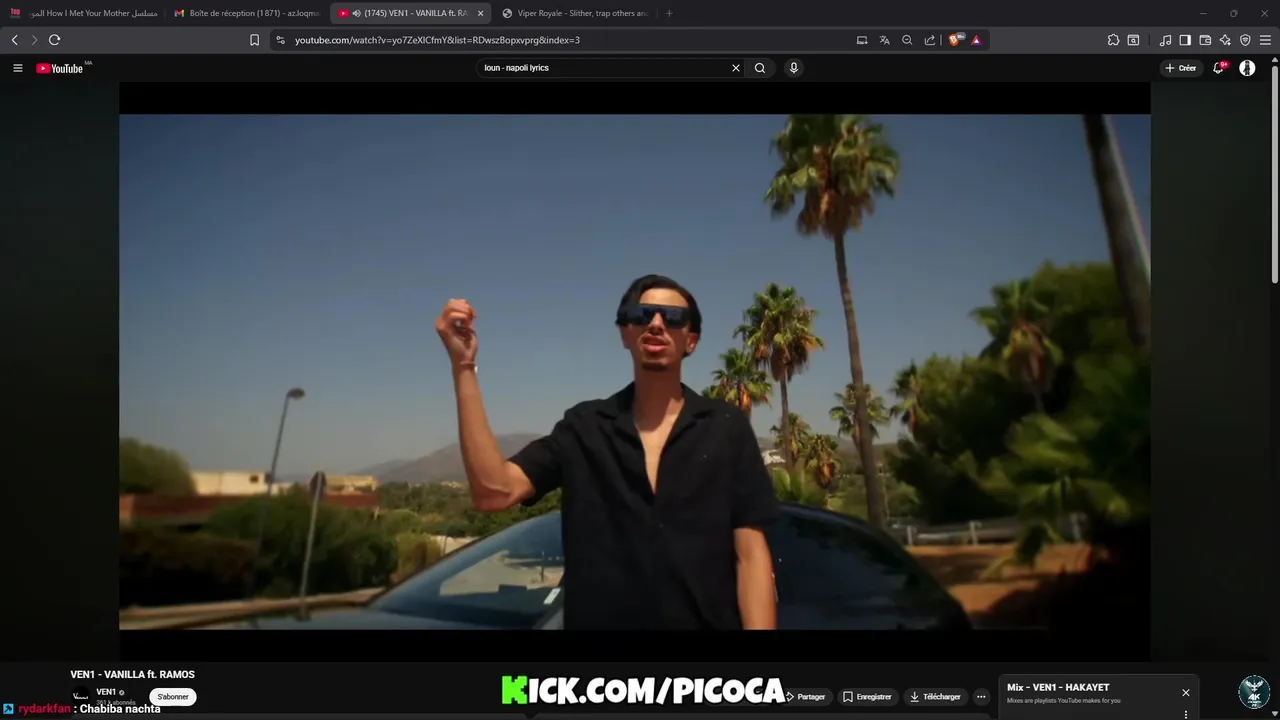
Task: Open the Brave playlist music-note icon
Action: click(1165, 40)
